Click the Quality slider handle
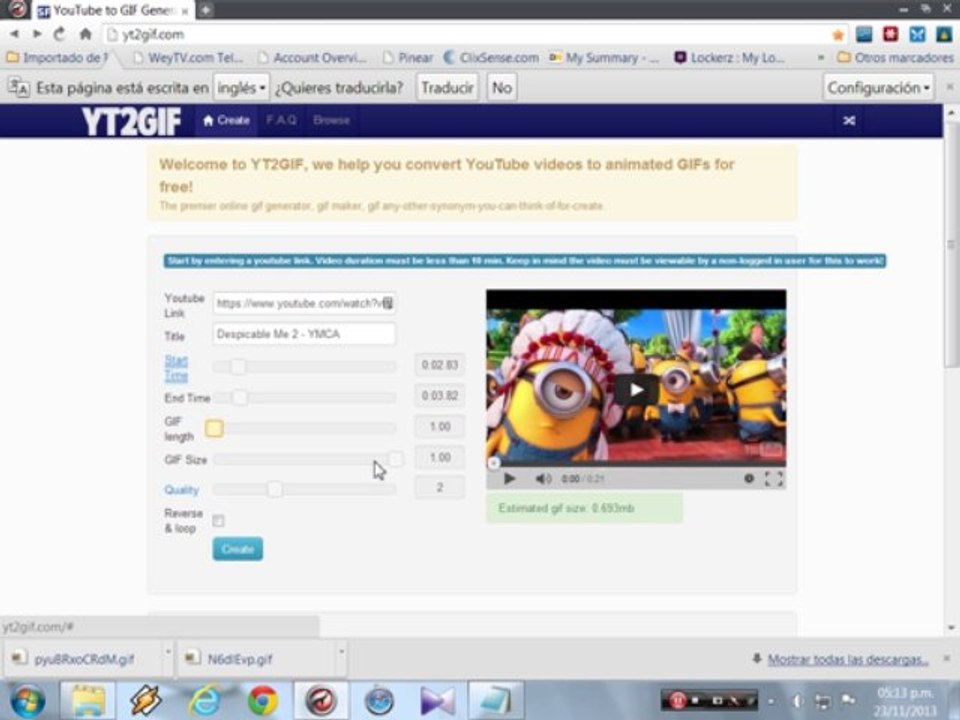 tap(275, 489)
